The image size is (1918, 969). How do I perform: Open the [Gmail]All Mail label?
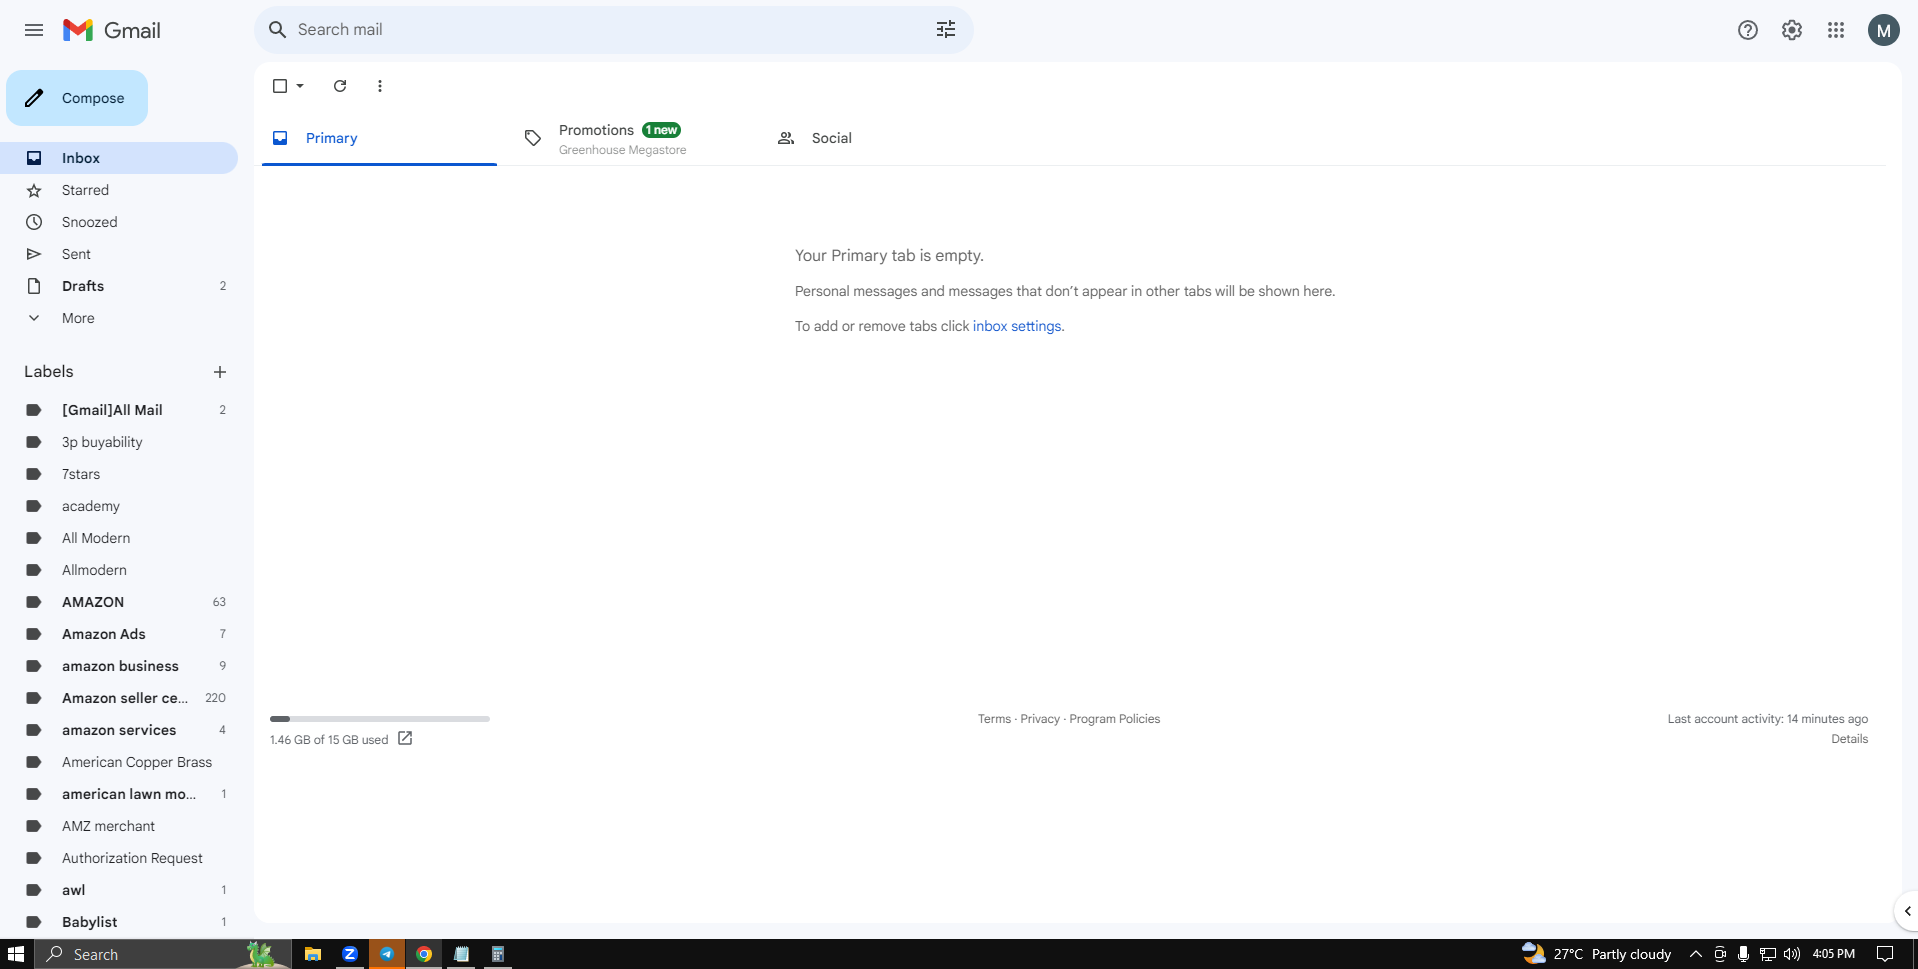[x=119, y=410]
